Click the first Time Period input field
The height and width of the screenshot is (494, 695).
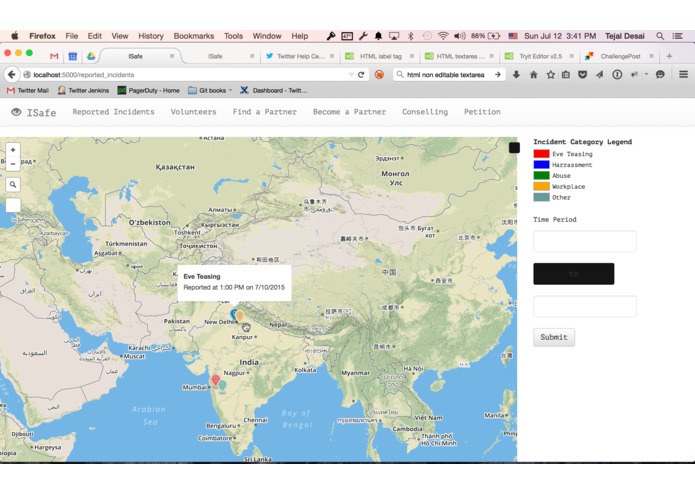pos(585,241)
